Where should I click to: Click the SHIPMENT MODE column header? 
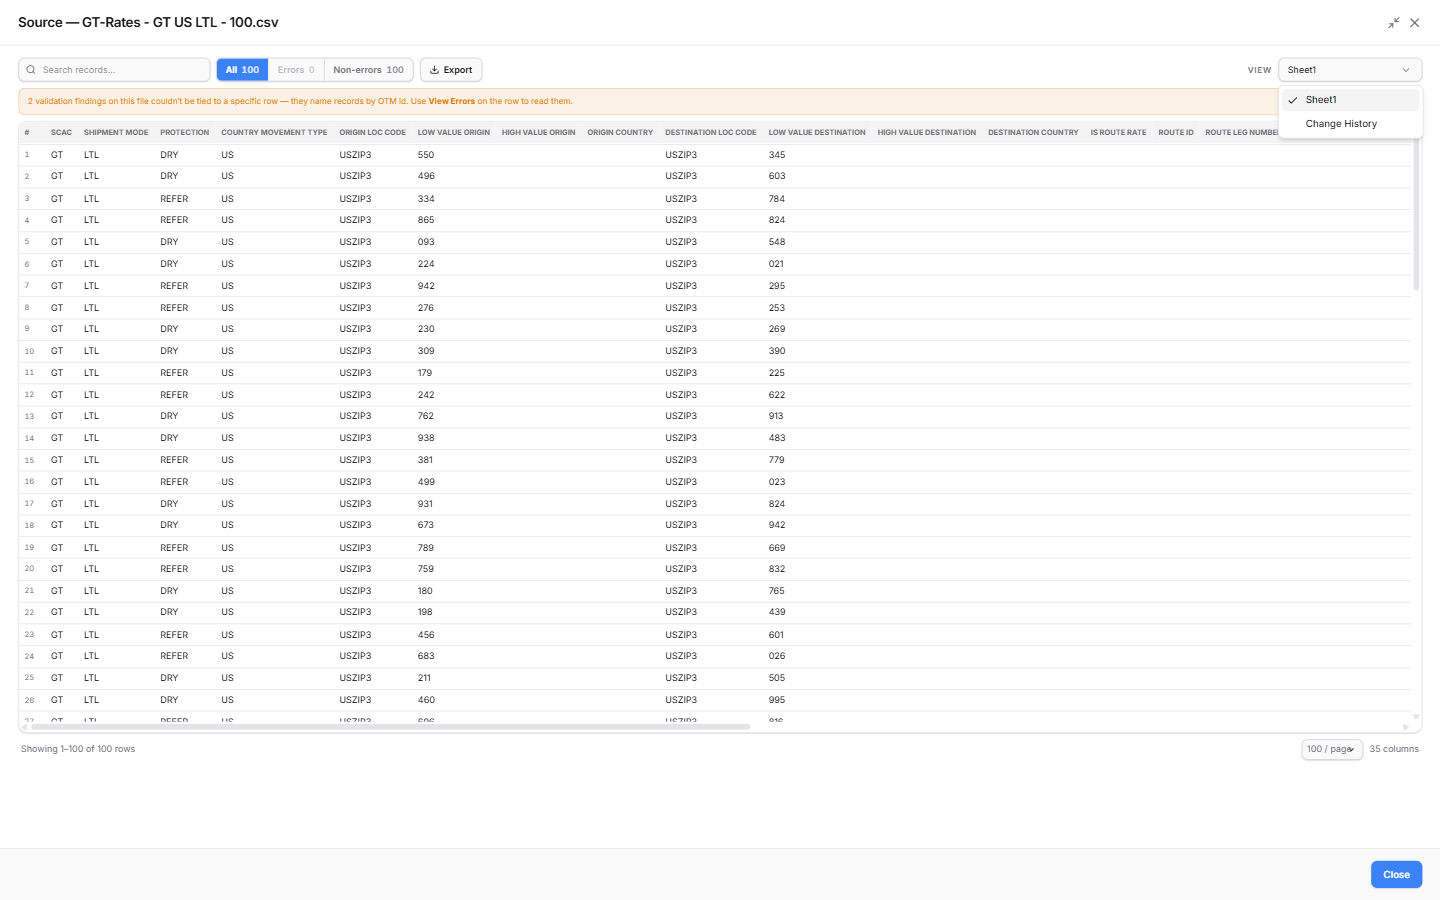116,132
